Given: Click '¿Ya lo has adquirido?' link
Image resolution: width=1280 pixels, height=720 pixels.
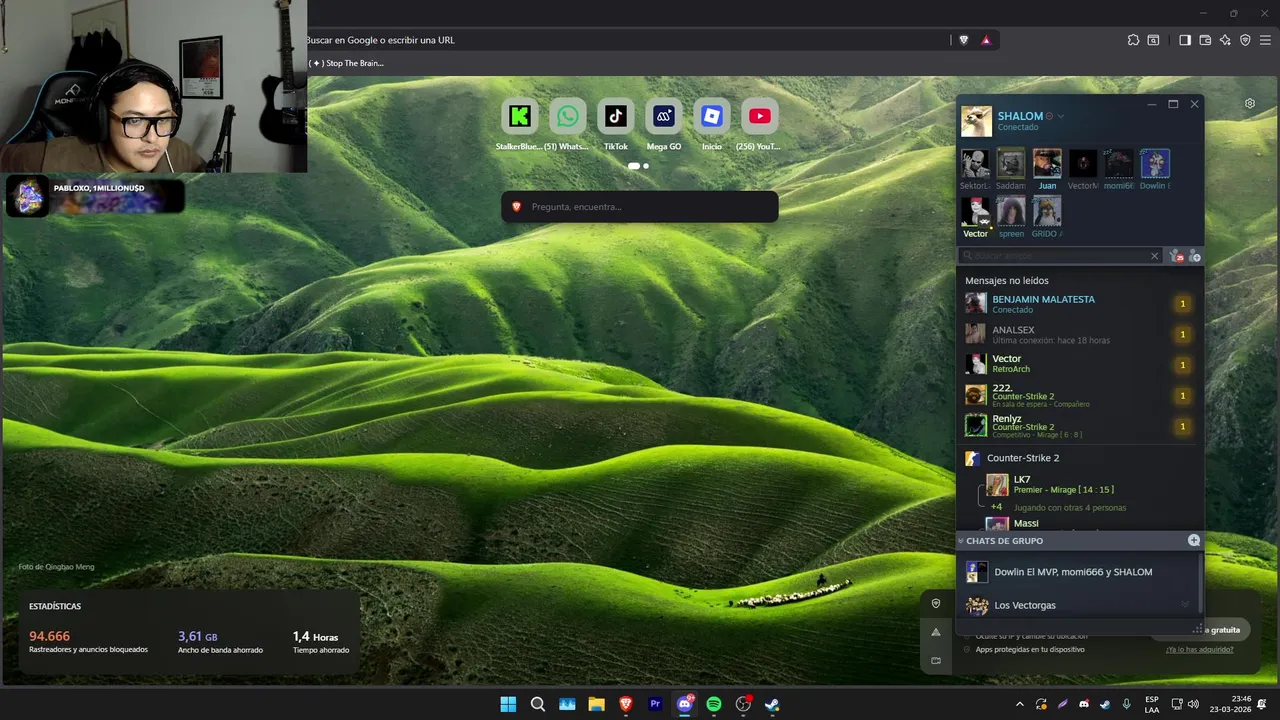Looking at the screenshot, I should (1199, 650).
